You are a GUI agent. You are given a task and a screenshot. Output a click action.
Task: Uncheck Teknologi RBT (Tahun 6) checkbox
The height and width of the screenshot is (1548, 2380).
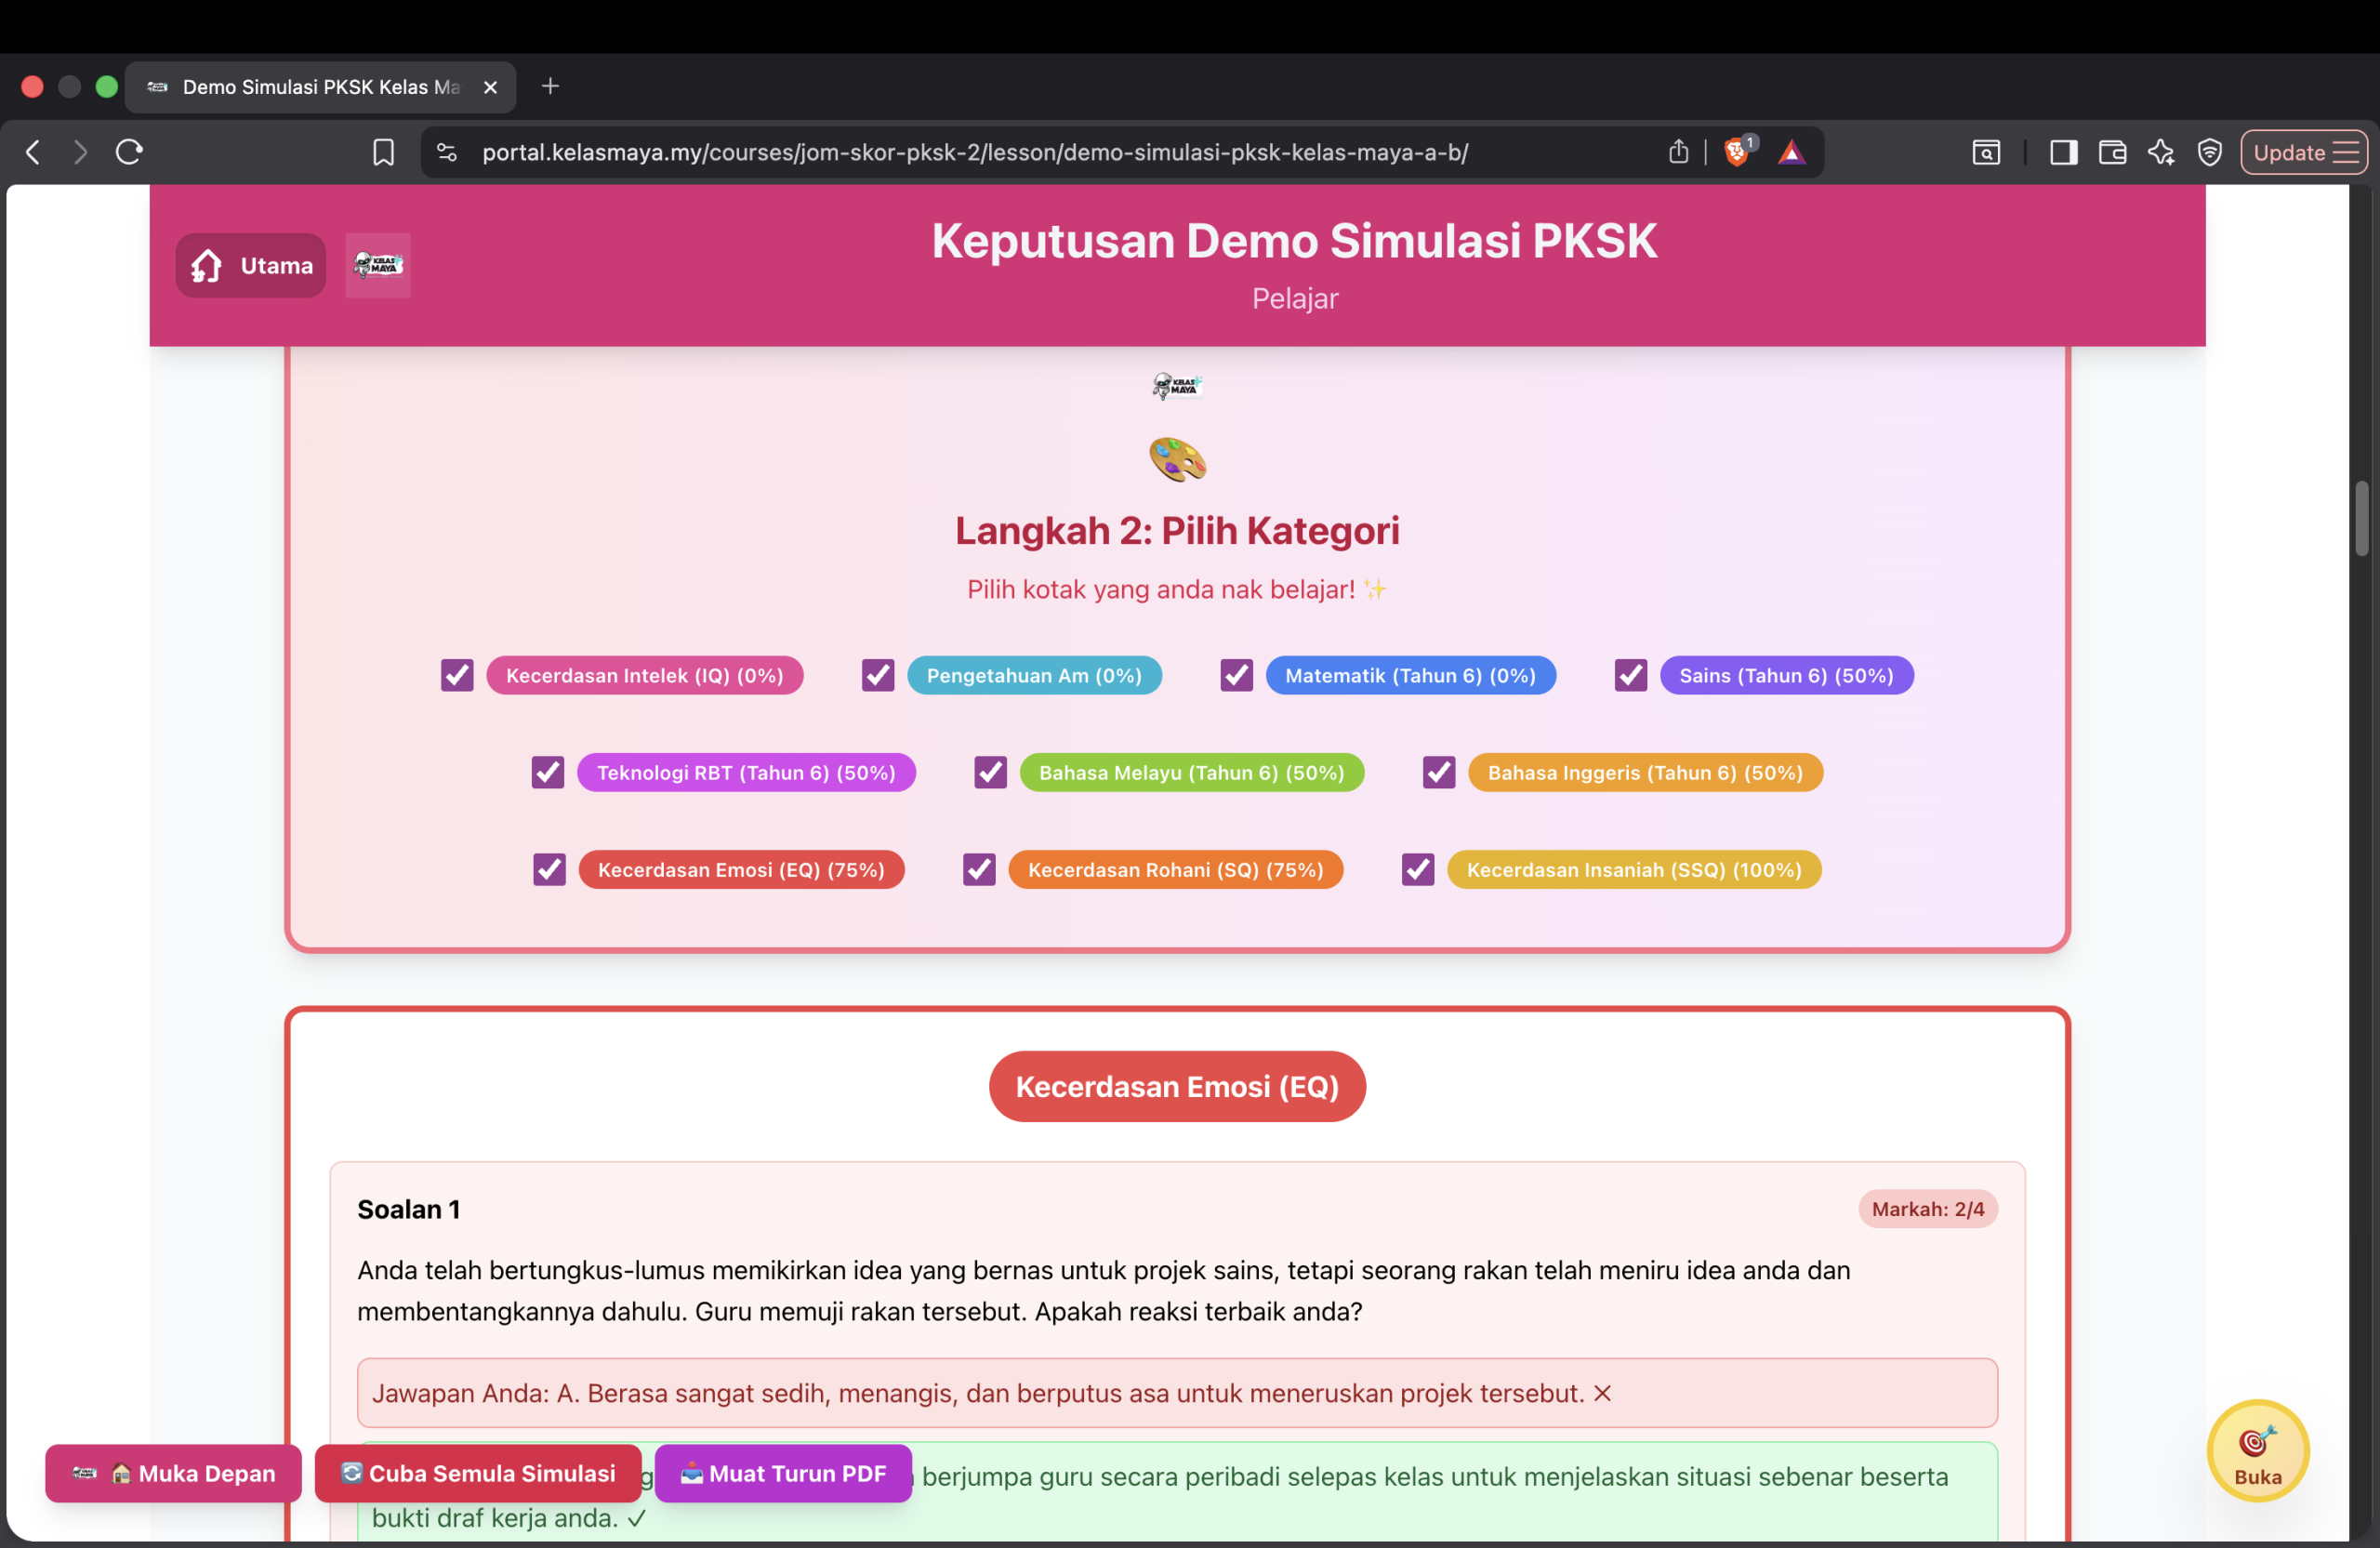[x=548, y=772]
